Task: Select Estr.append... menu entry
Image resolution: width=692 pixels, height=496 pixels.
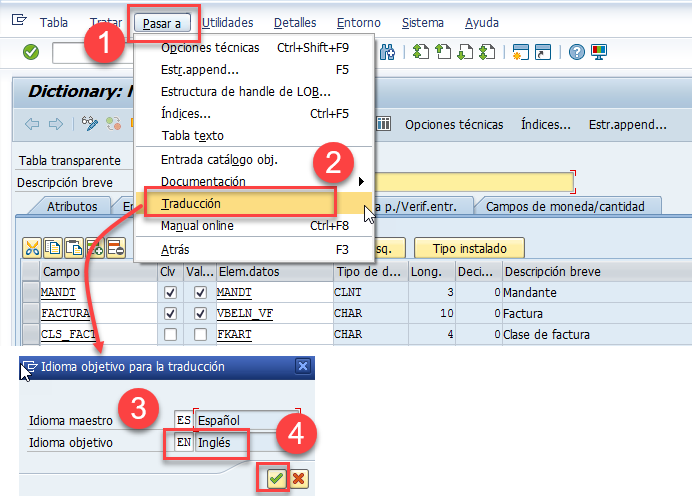Action: click(x=254, y=70)
